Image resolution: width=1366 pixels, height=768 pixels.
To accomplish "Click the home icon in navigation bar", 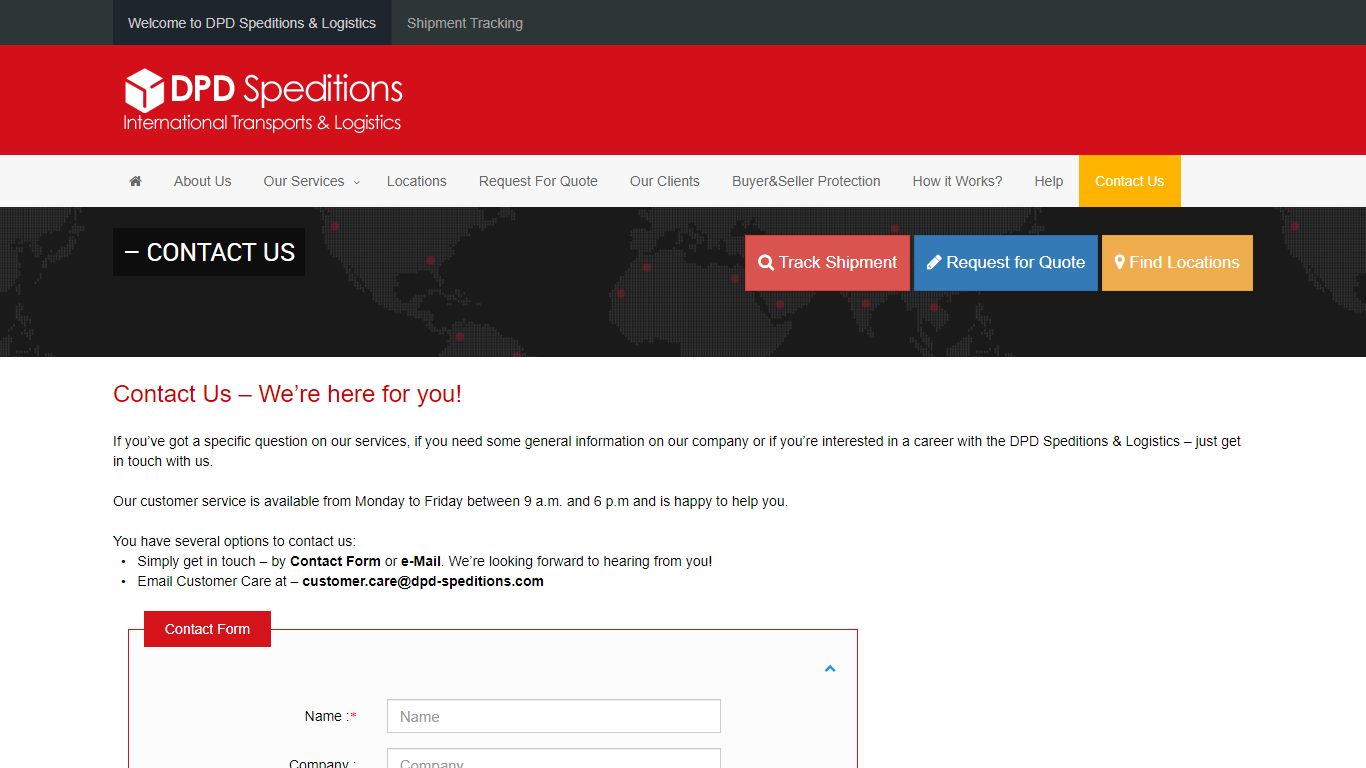I will coord(135,181).
